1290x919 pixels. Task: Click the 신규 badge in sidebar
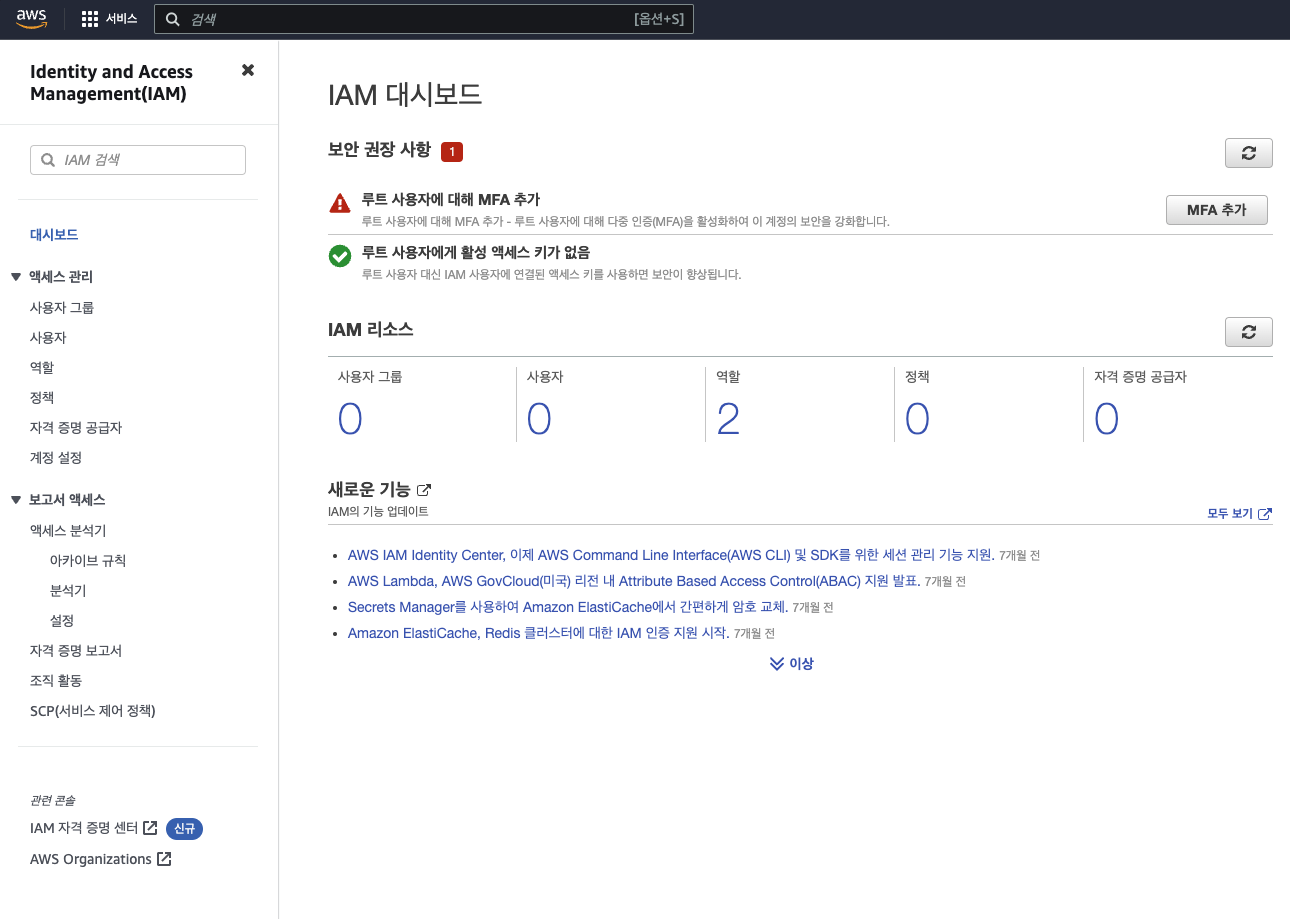coord(184,828)
